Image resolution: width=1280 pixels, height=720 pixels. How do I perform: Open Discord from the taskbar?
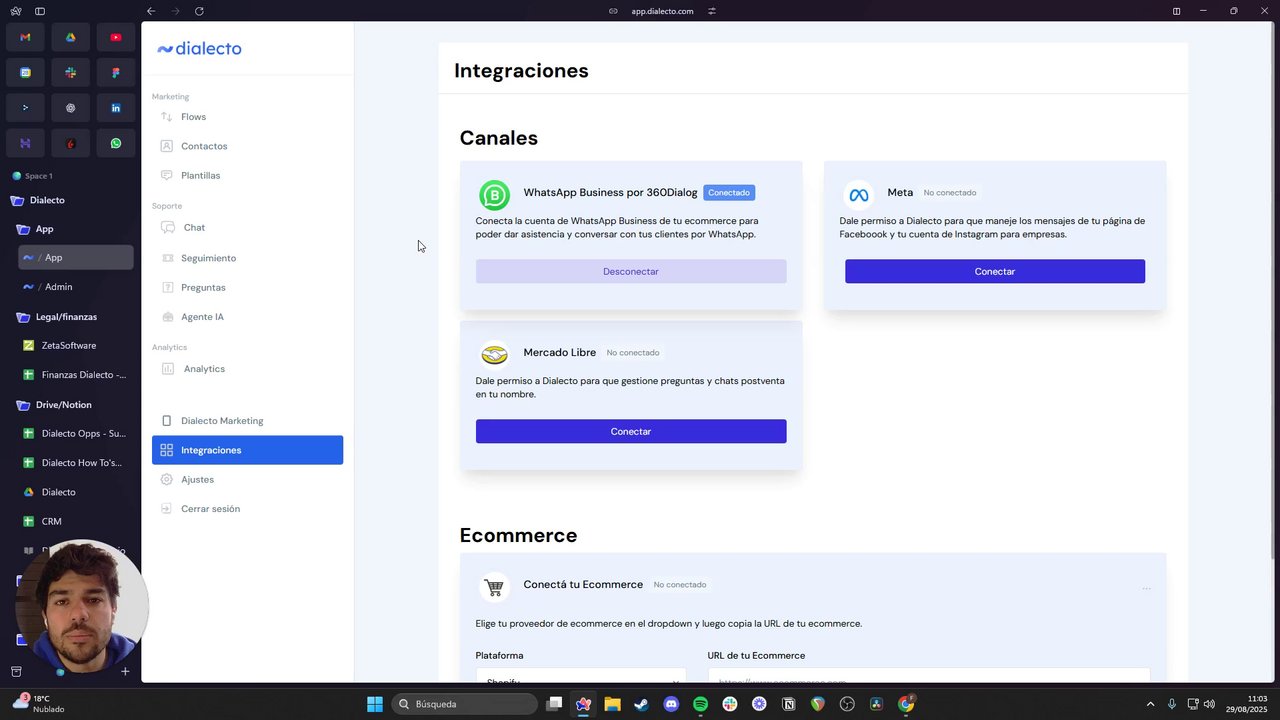click(671, 704)
